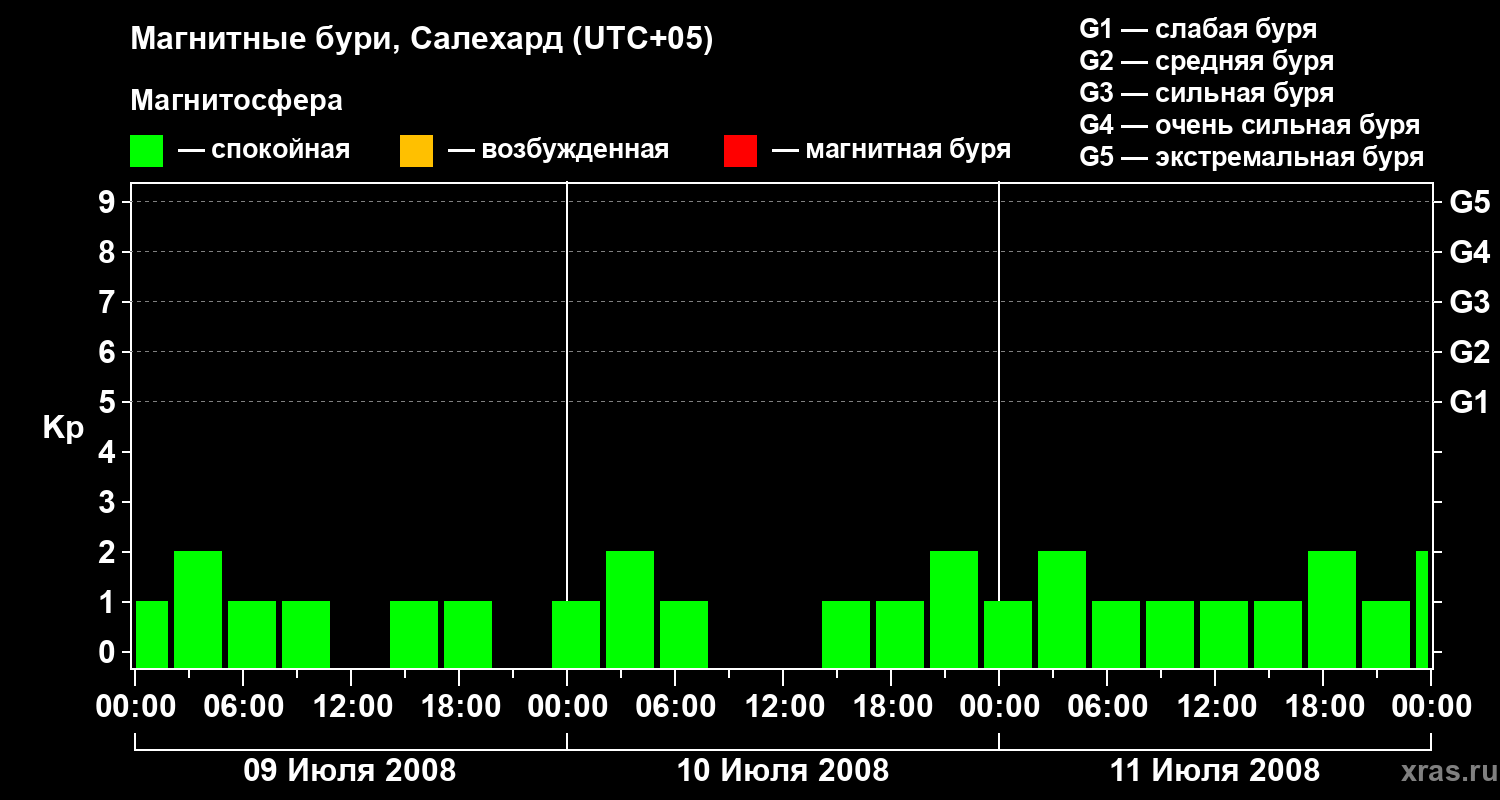Click the 'Магнитосфера' legend heading
Viewport: 1500px width, 800px height.
pyautogui.click(x=237, y=101)
